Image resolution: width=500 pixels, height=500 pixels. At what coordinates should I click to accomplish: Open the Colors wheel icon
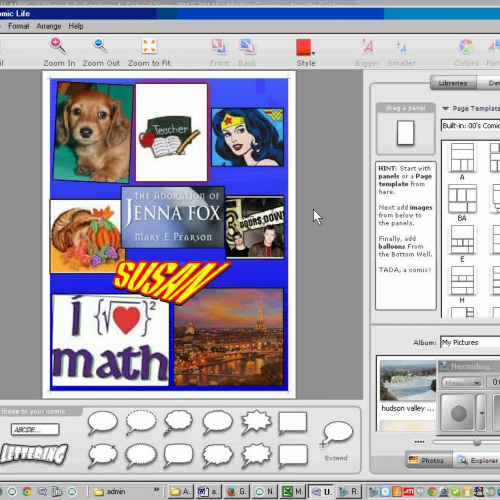click(466, 46)
